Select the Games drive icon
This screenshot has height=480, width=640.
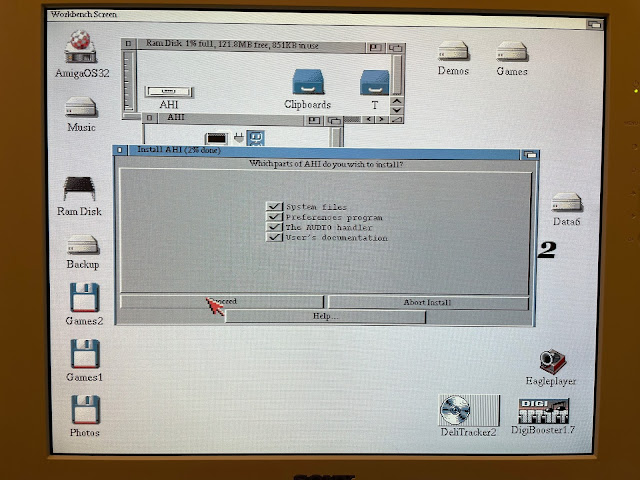512,52
